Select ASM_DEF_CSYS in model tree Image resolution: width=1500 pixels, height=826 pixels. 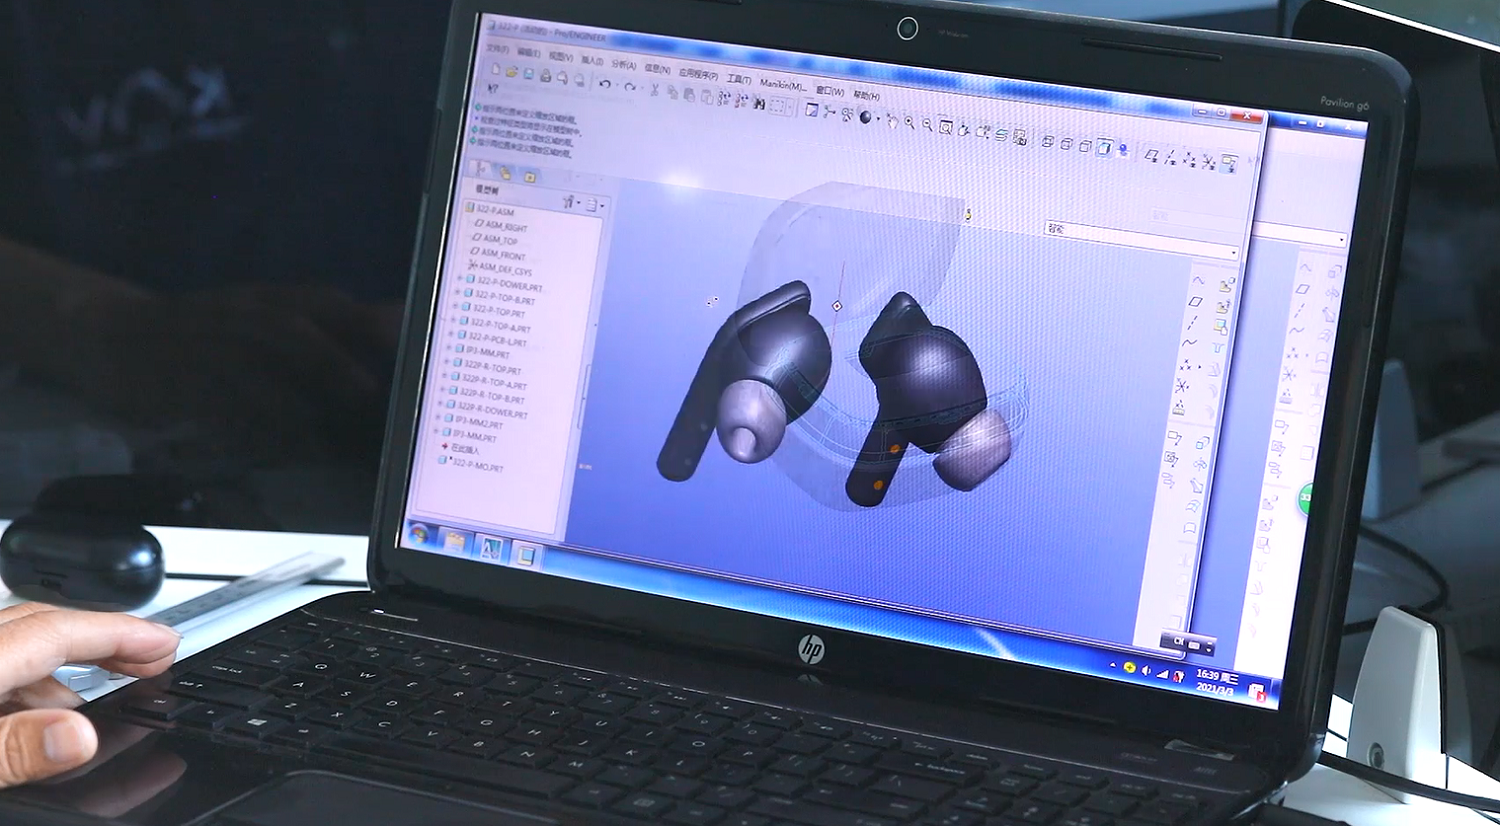pos(500,269)
